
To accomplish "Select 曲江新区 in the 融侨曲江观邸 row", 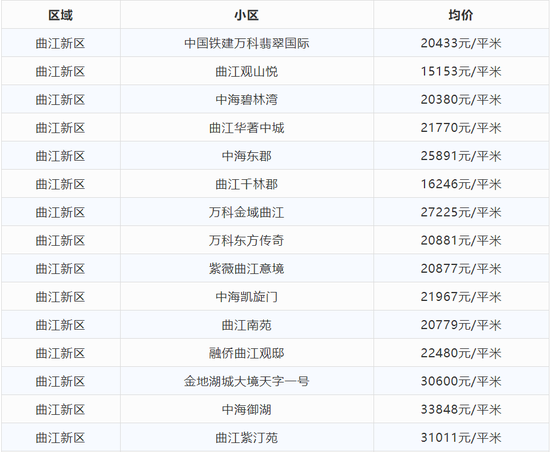I will (x=60, y=353).
